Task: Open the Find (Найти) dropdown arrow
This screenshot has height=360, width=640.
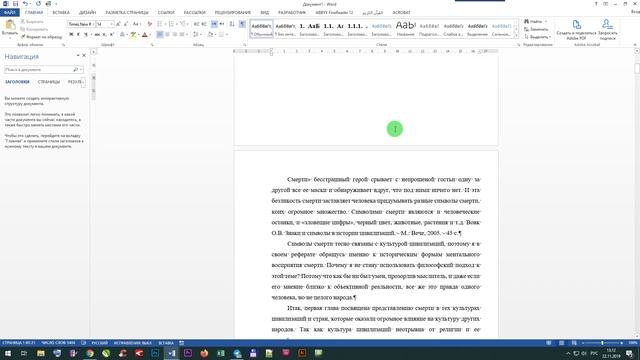Action: 546,21
